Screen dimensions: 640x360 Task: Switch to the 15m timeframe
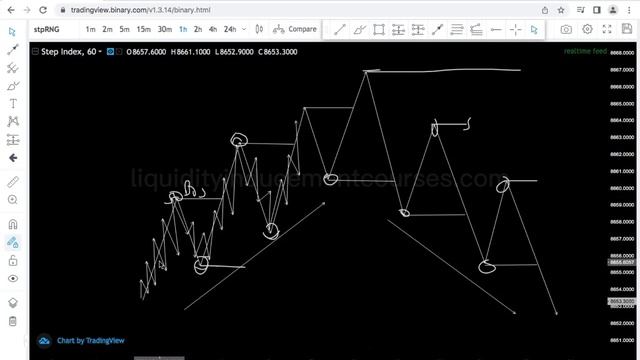point(144,29)
